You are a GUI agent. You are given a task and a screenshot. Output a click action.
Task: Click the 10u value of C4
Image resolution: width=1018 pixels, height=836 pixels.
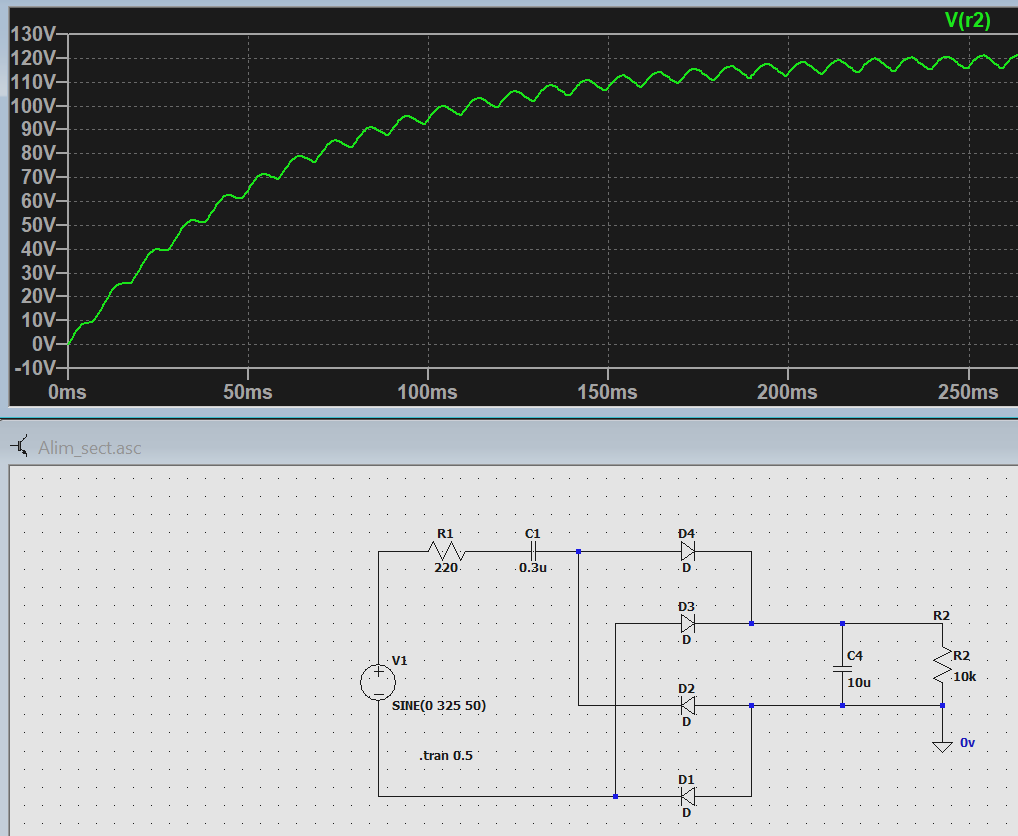[x=859, y=683]
